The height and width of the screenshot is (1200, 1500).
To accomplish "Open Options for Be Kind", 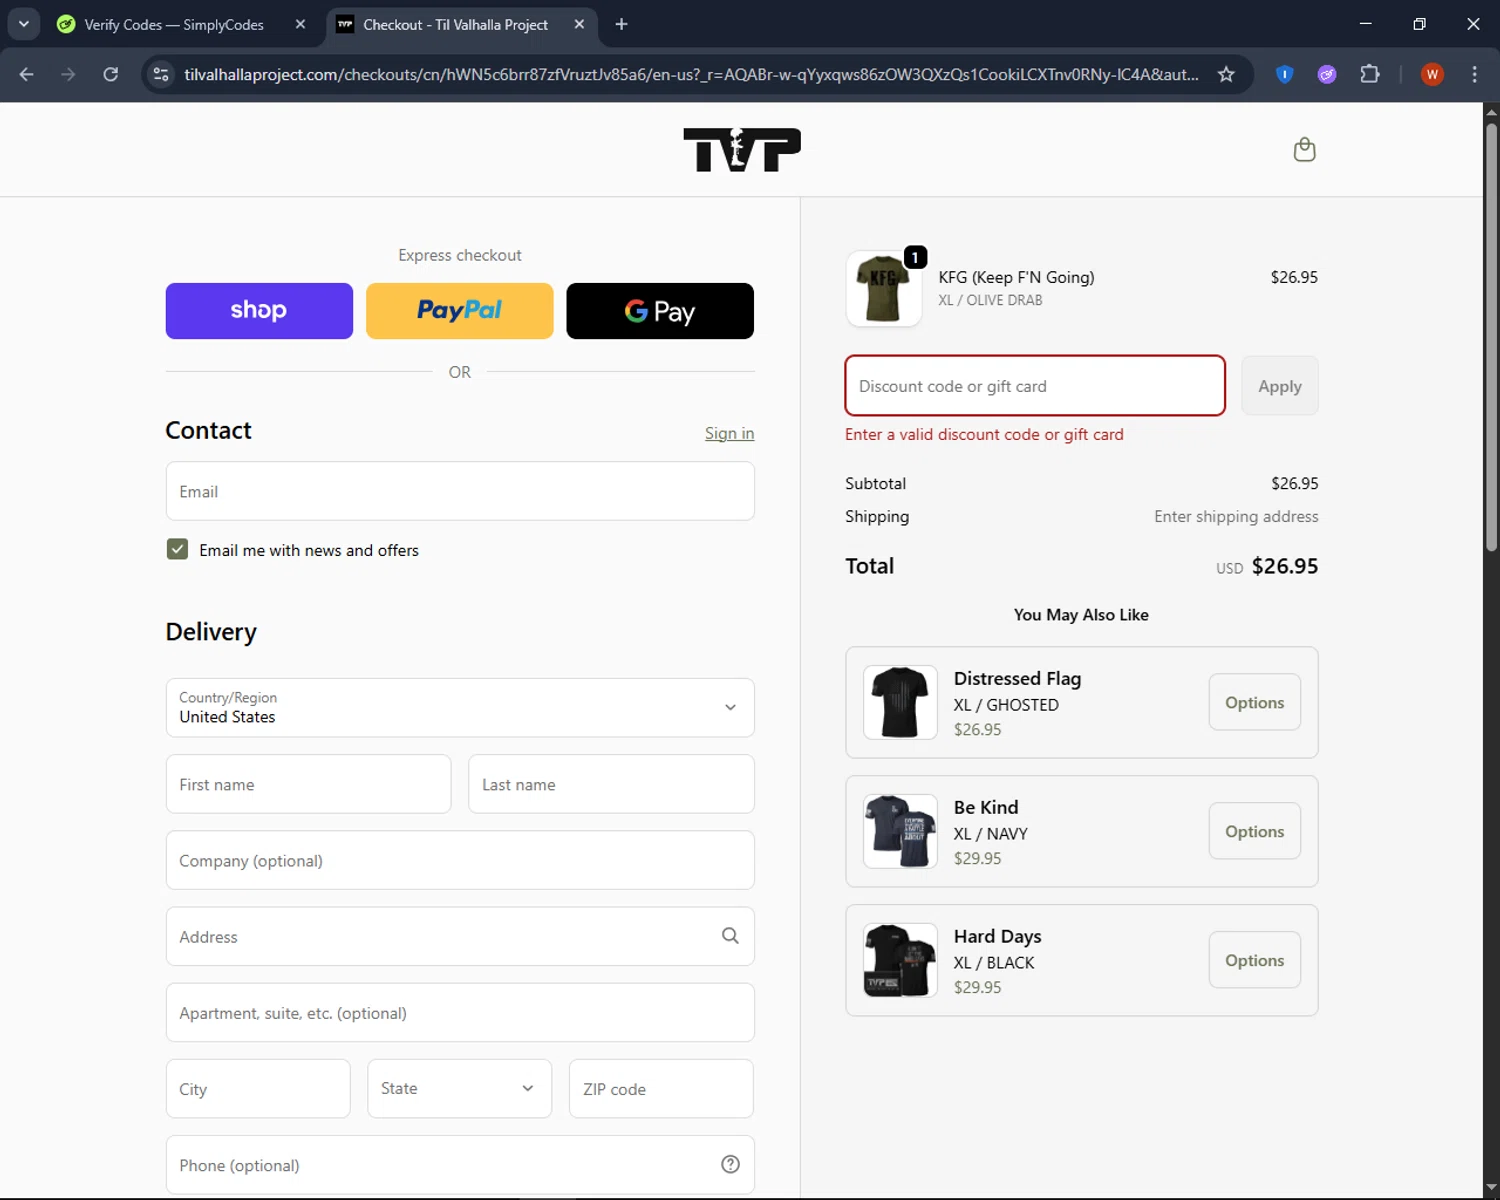I will pyautogui.click(x=1254, y=831).
